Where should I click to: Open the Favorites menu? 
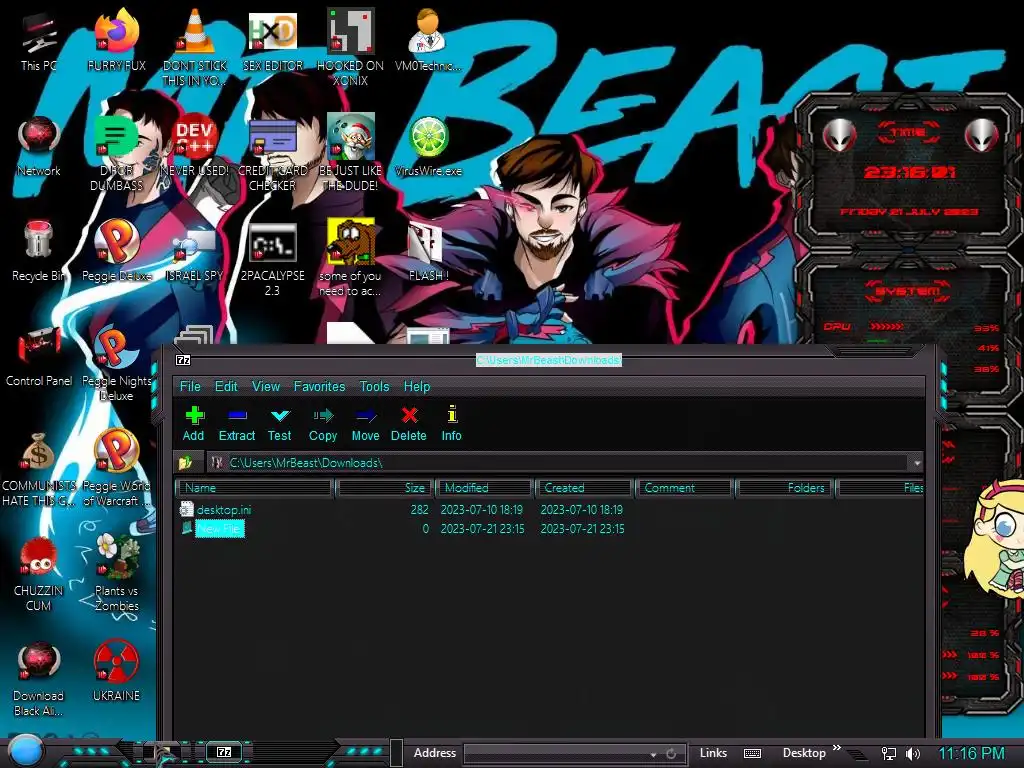319,387
